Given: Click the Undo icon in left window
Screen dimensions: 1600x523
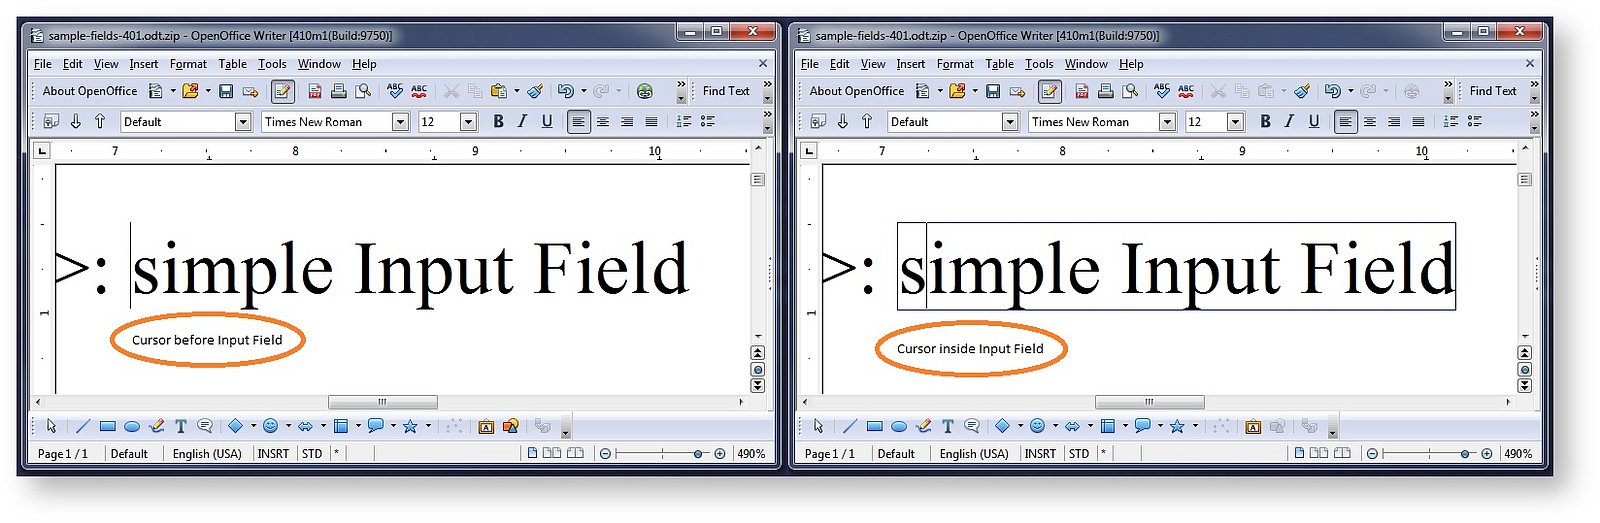Looking at the screenshot, I should (565, 91).
